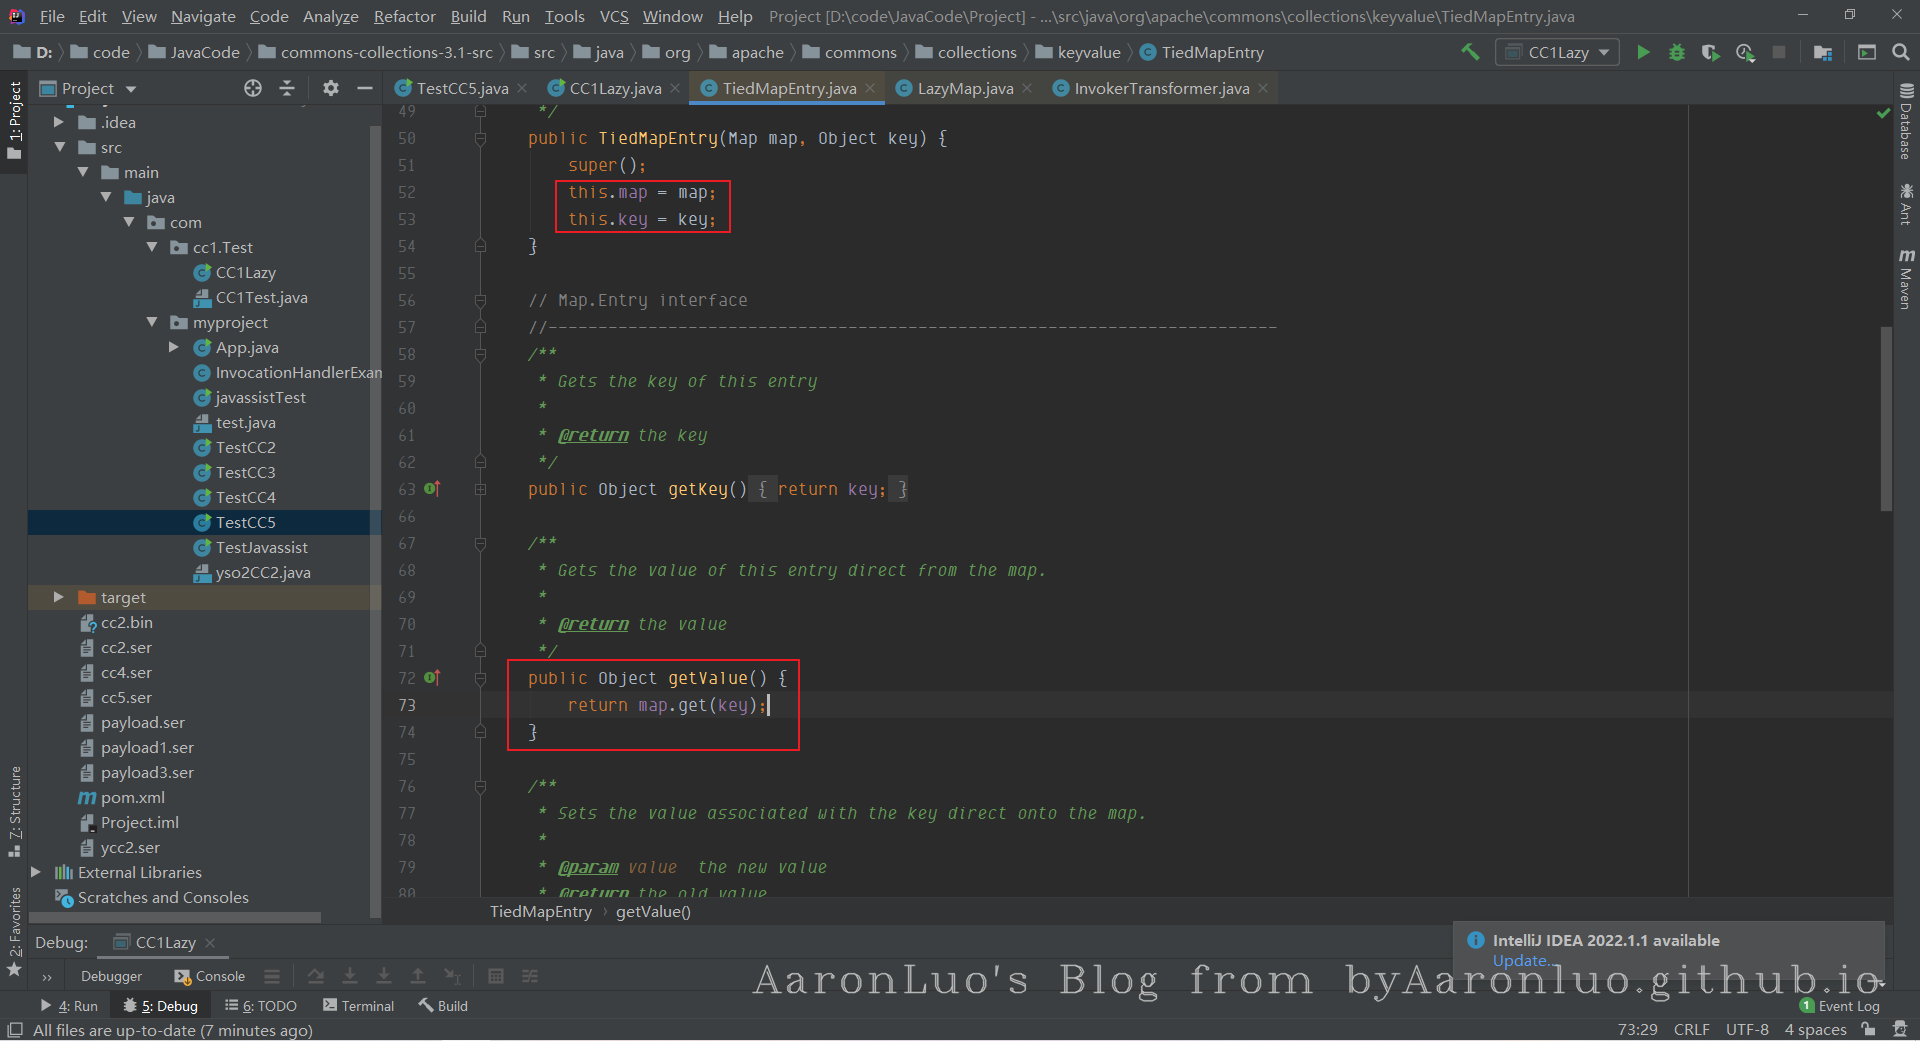This screenshot has width=1920, height=1041.
Task: Collapse all in the Project panel
Action: point(287,88)
